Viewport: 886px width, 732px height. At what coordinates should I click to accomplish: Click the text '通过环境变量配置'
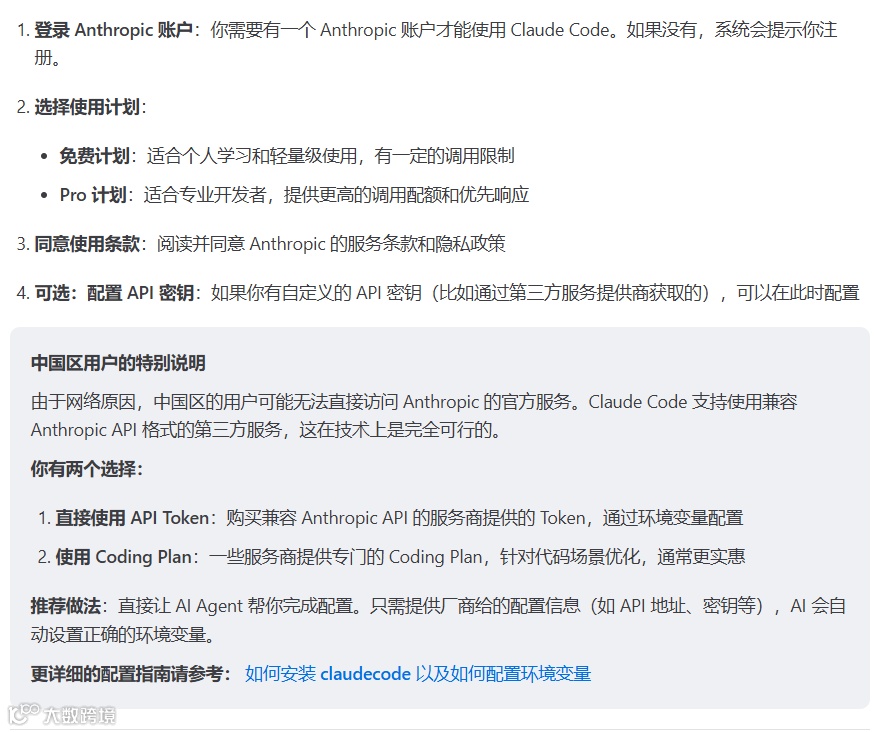tap(673, 518)
